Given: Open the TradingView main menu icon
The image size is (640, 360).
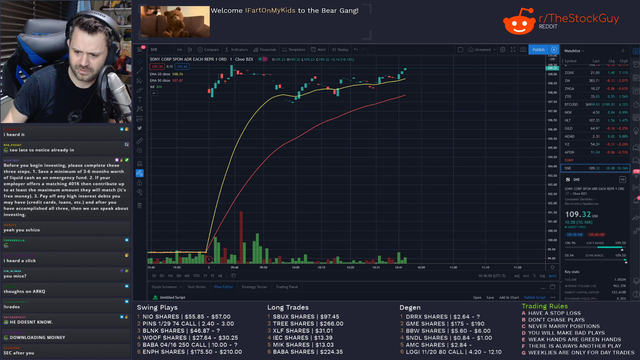Looking at the screenshot, I should click(x=140, y=49).
